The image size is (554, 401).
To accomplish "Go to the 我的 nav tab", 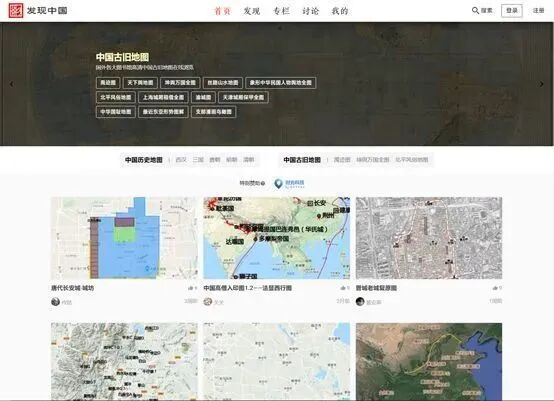I will tap(340, 11).
